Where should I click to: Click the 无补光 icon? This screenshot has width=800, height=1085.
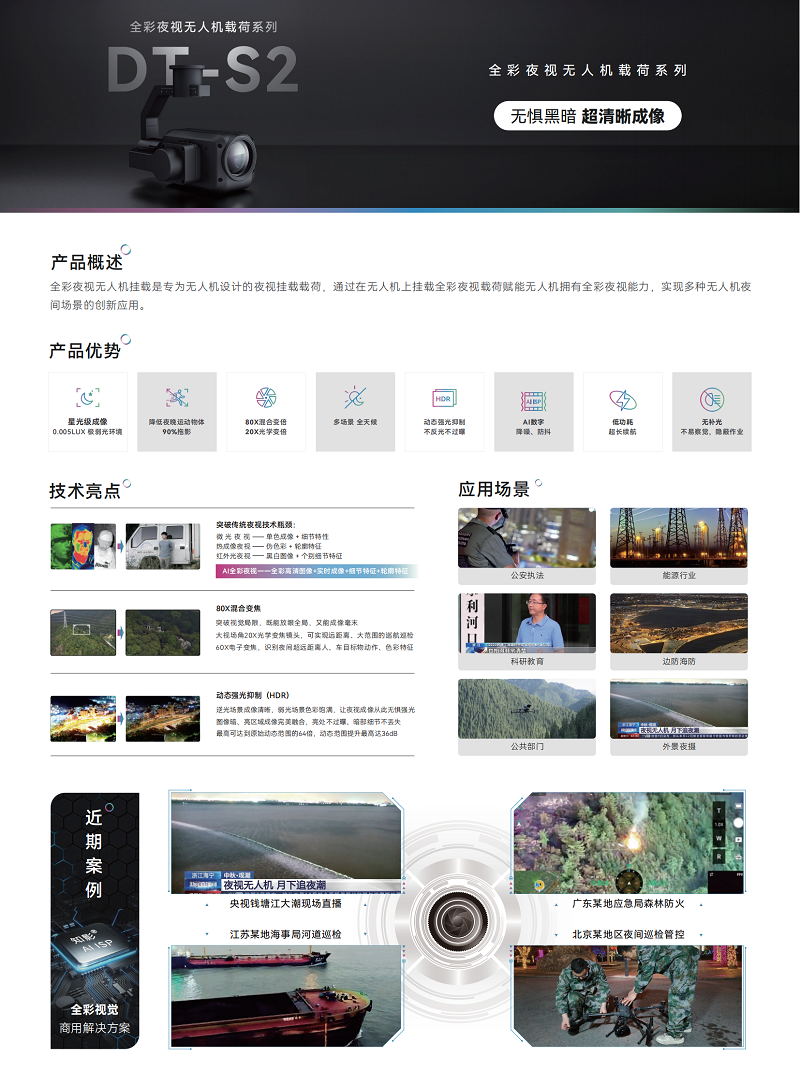tap(711, 399)
